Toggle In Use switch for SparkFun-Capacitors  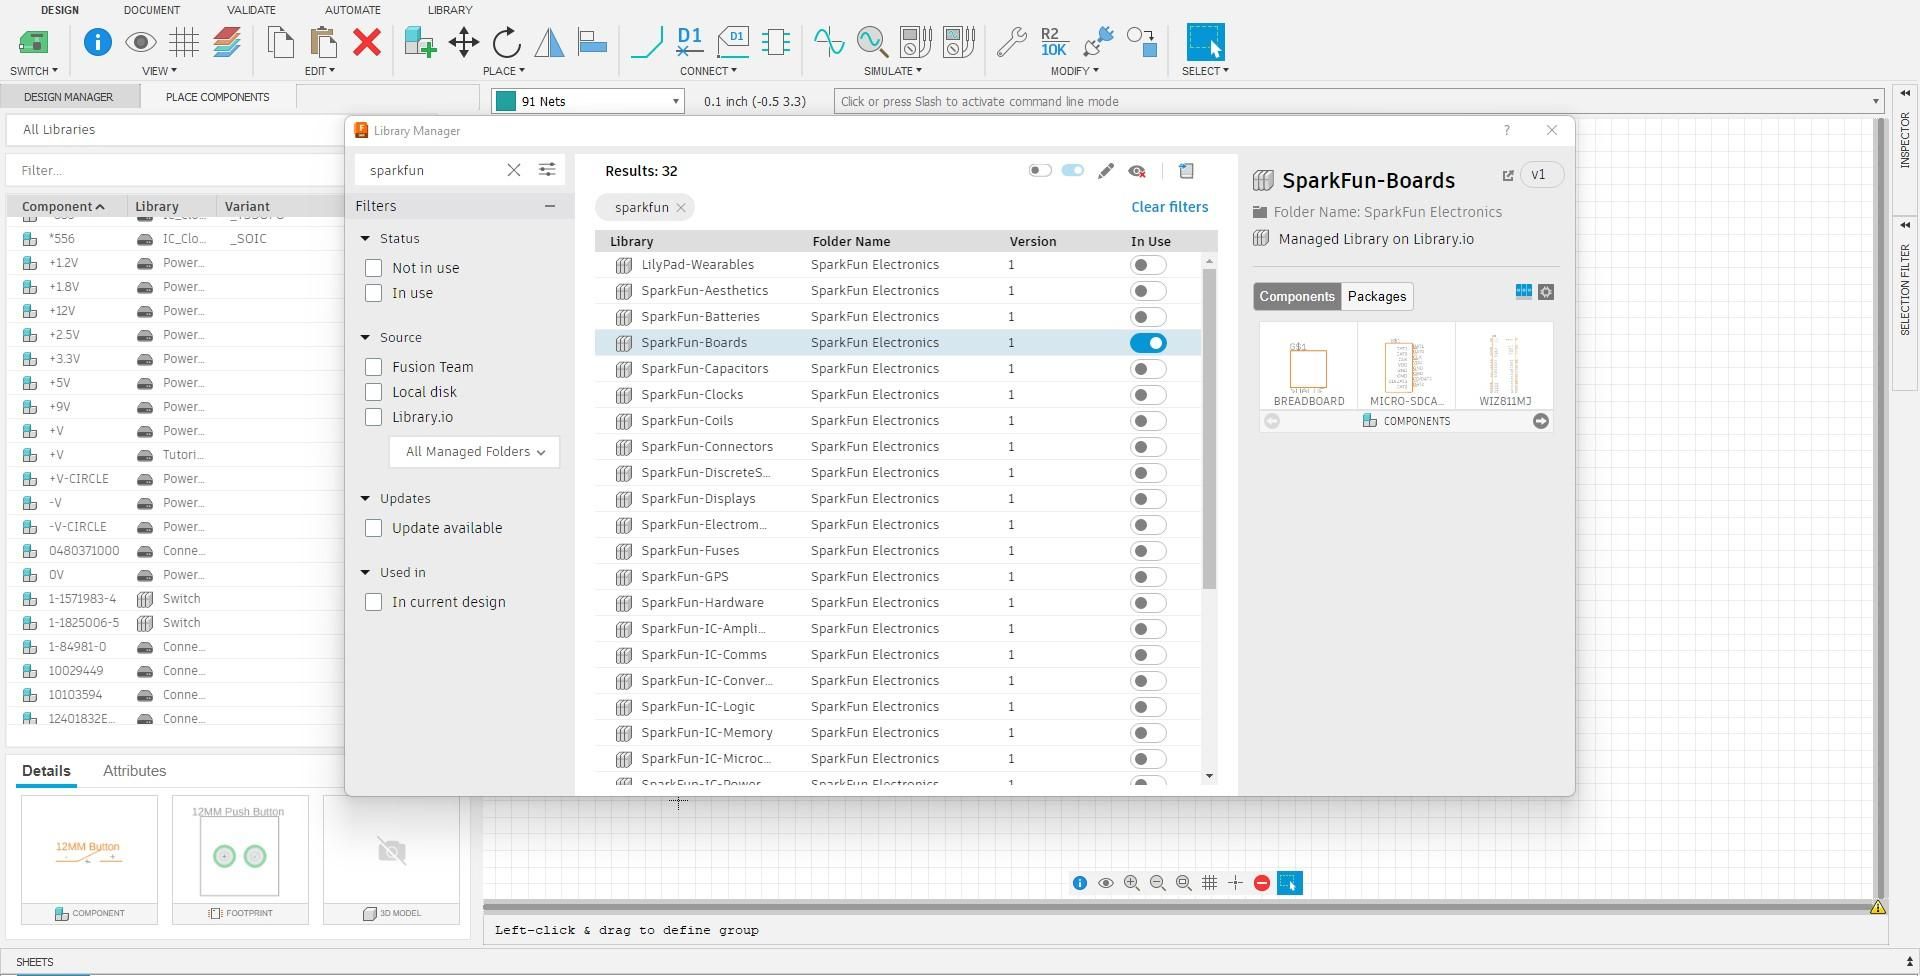click(x=1148, y=369)
